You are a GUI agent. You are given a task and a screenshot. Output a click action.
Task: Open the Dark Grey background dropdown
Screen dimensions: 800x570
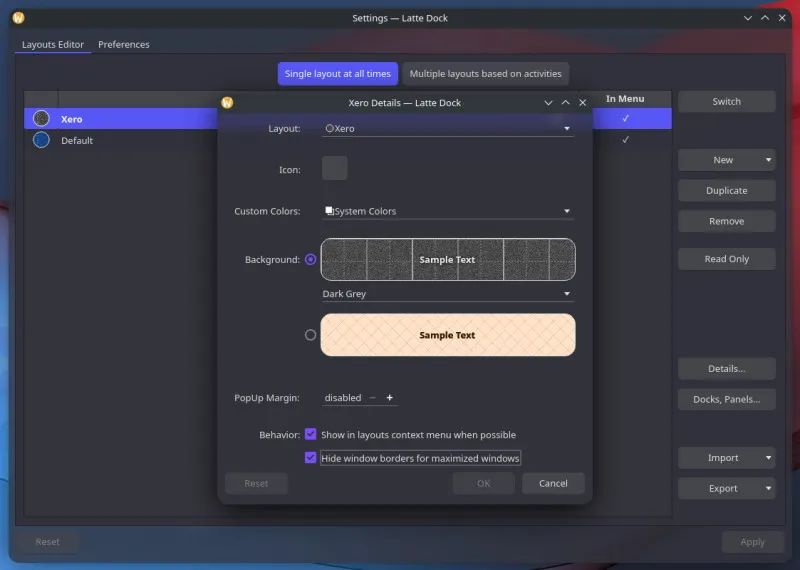point(448,294)
